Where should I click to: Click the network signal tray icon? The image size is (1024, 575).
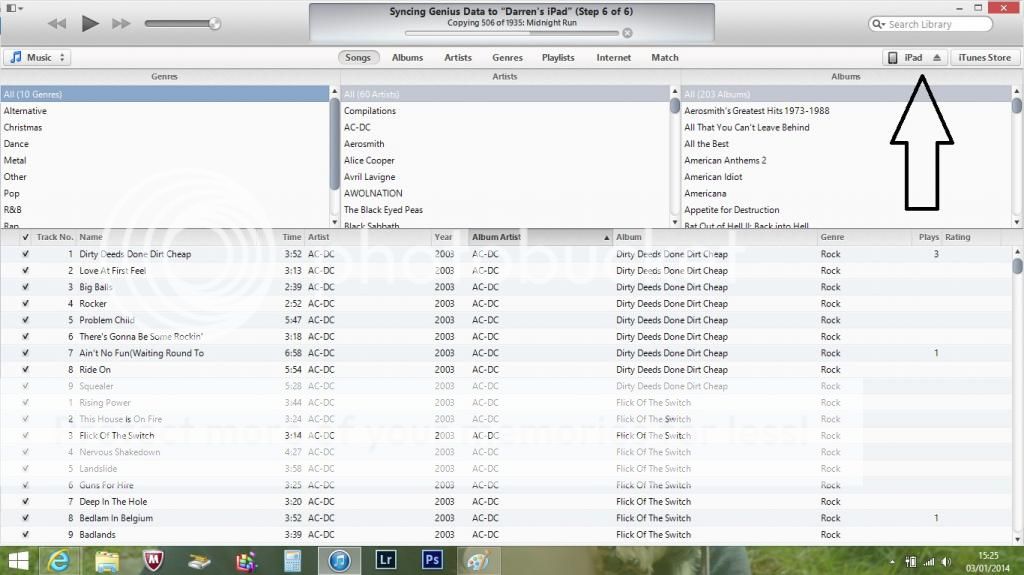point(928,562)
